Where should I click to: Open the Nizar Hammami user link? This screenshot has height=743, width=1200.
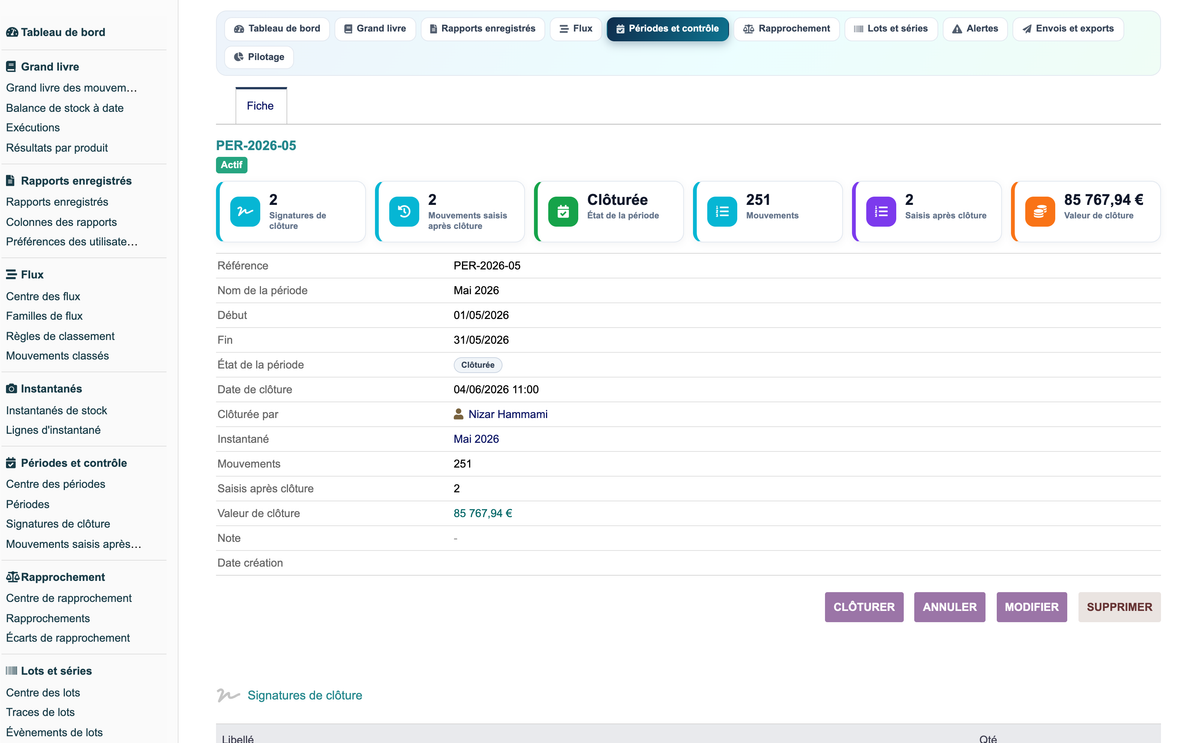pos(508,414)
